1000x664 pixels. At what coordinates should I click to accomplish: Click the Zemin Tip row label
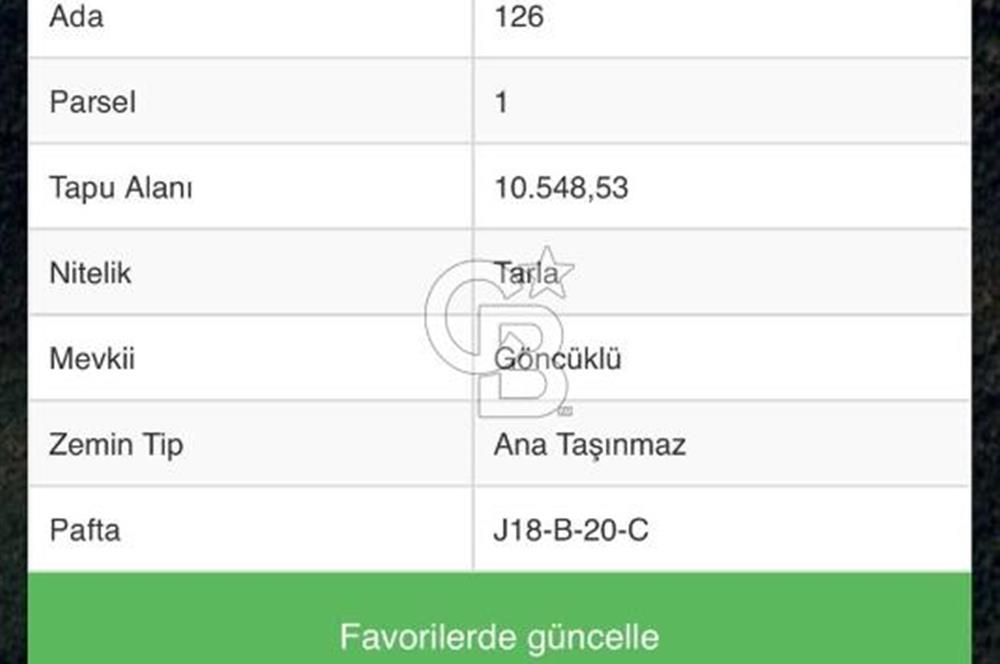click(116, 445)
